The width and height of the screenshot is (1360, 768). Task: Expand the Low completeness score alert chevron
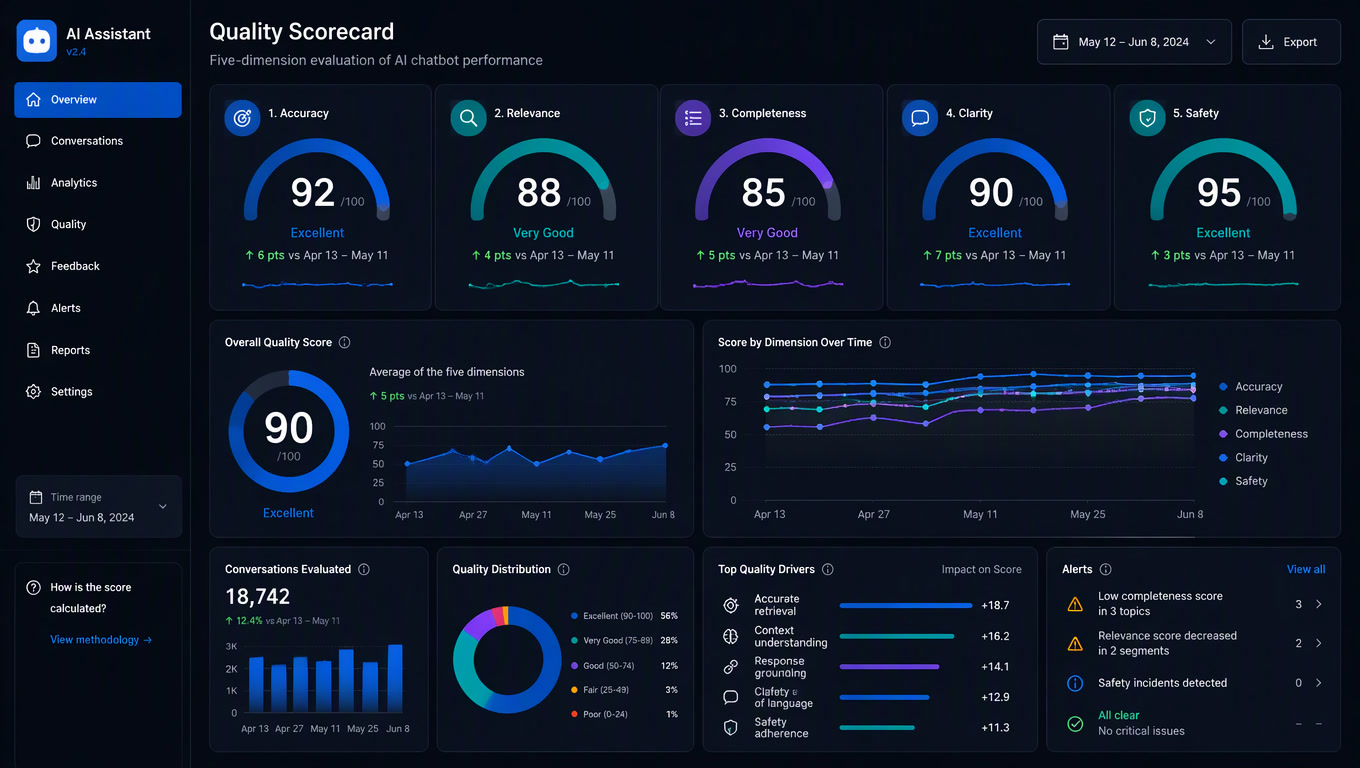[x=1319, y=604]
